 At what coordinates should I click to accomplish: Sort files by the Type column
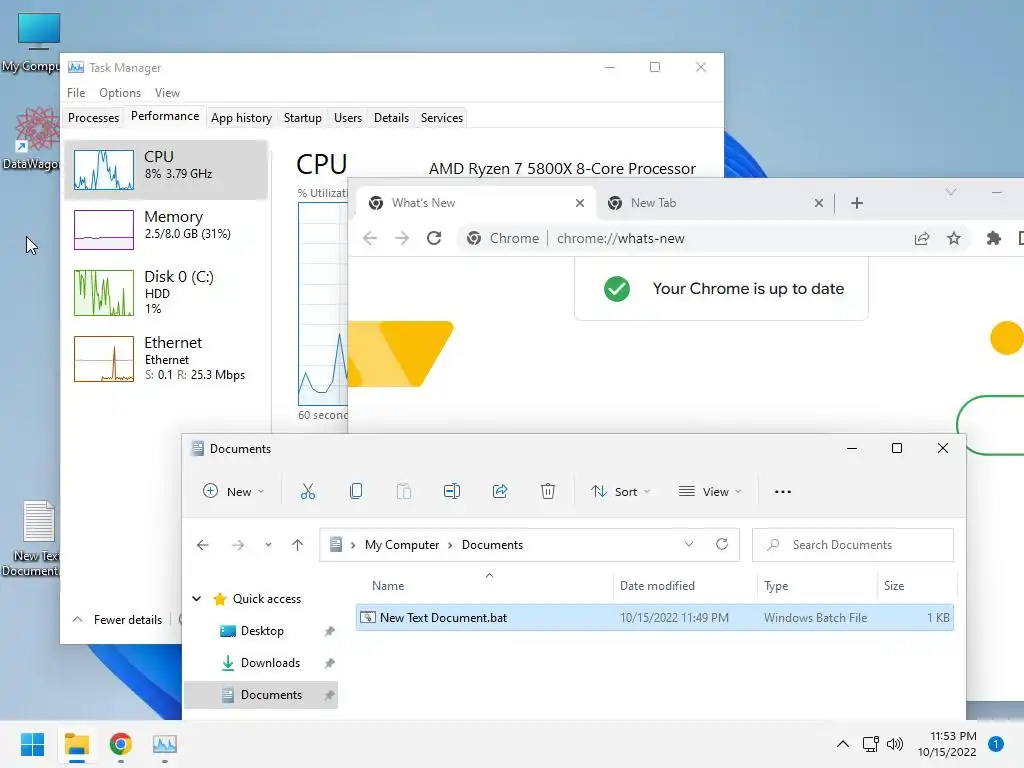[x=816, y=586]
